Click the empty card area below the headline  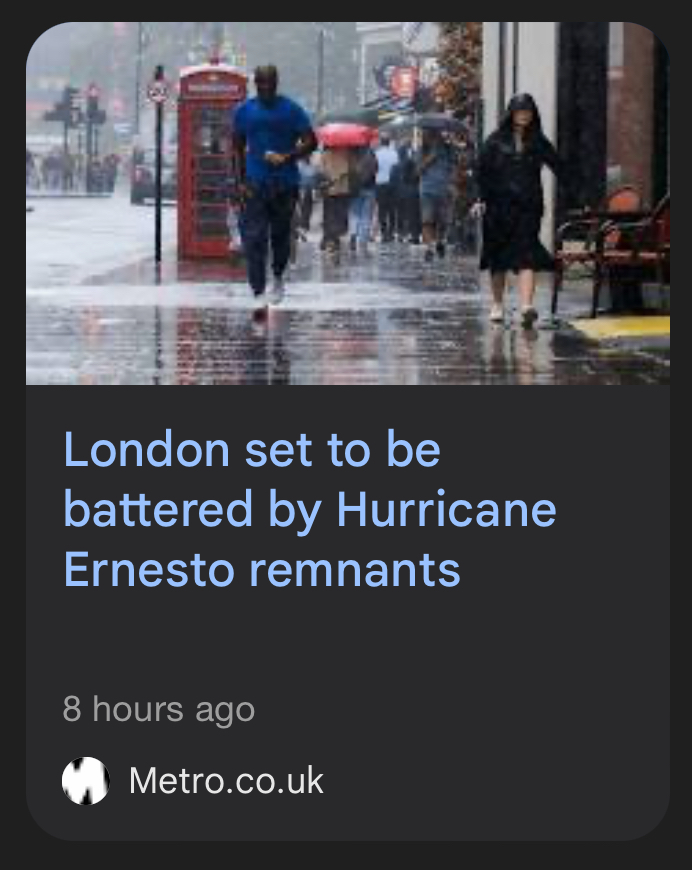coord(348,641)
